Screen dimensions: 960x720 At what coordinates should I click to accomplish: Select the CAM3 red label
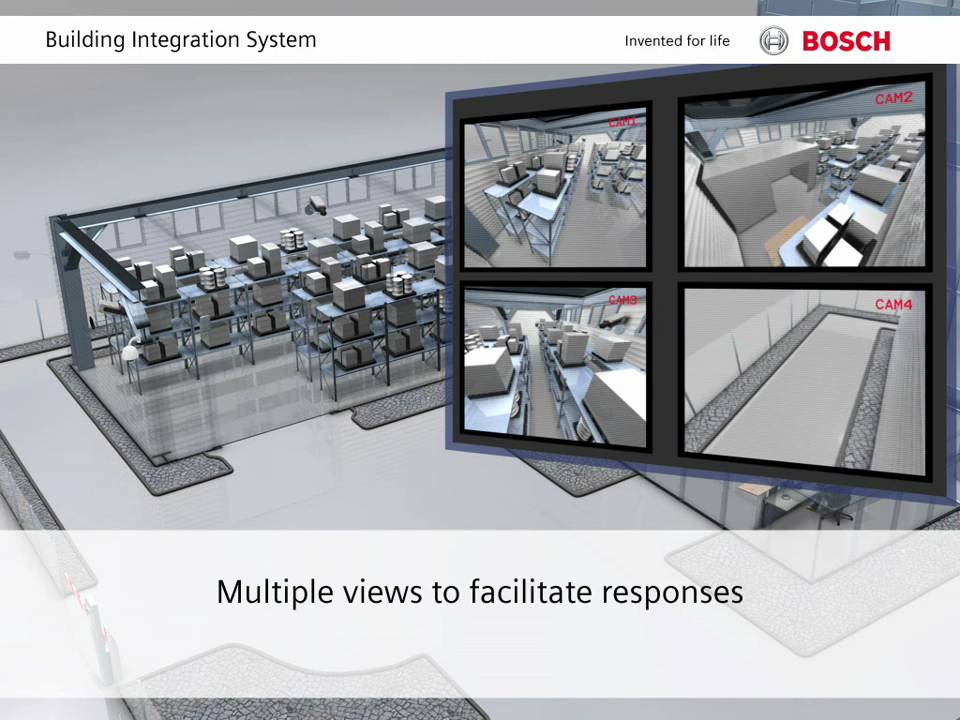pyautogui.click(x=623, y=299)
